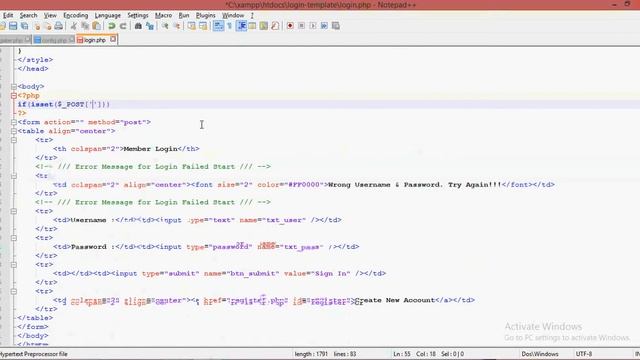This screenshot has height=360, width=640.
Task: Open the Language menu
Action: [x=107, y=15]
